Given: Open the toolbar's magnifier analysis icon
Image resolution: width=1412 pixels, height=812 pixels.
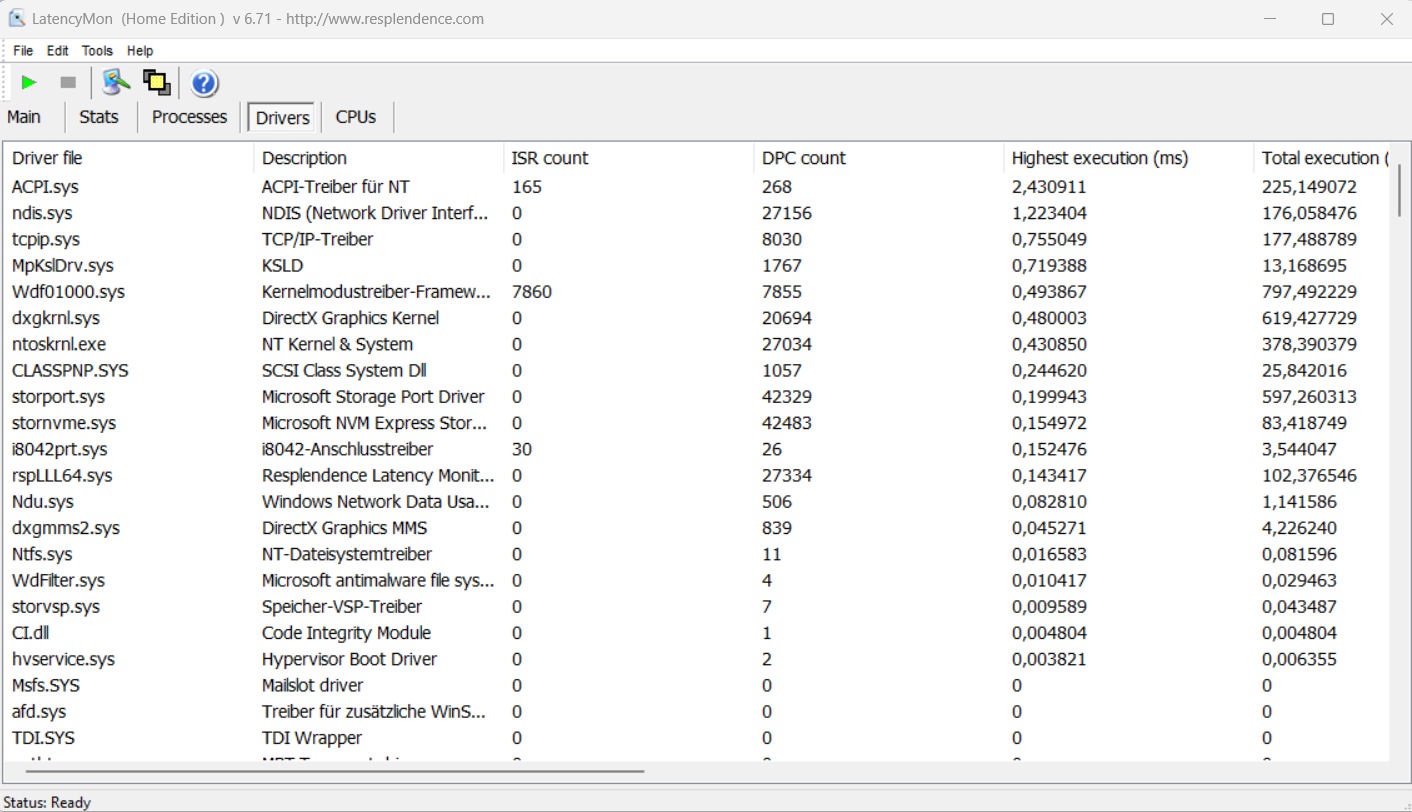Looking at the screenshot, I should point(117,83).
